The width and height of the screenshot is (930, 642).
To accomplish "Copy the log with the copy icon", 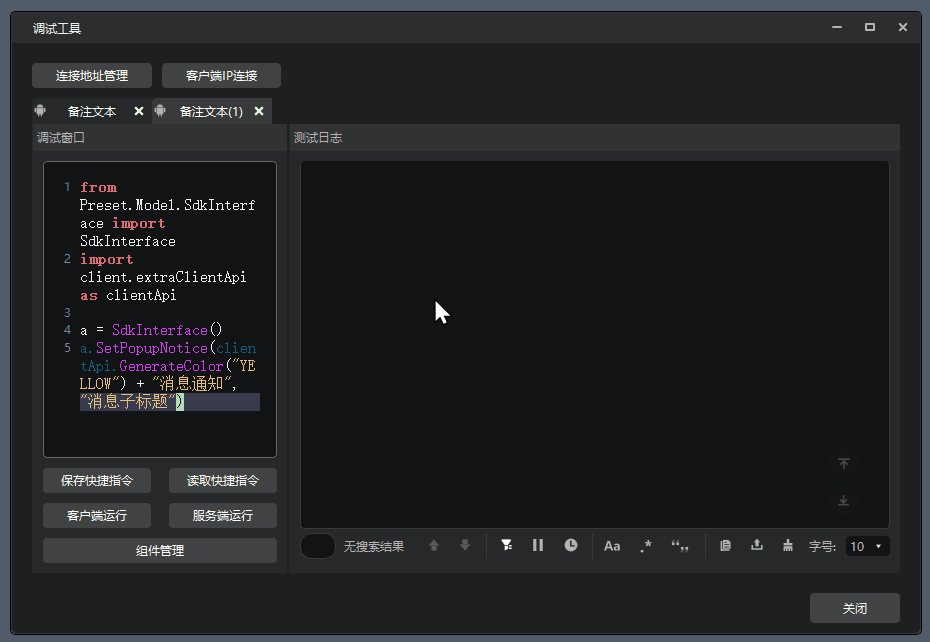I will tap(726, 546).
